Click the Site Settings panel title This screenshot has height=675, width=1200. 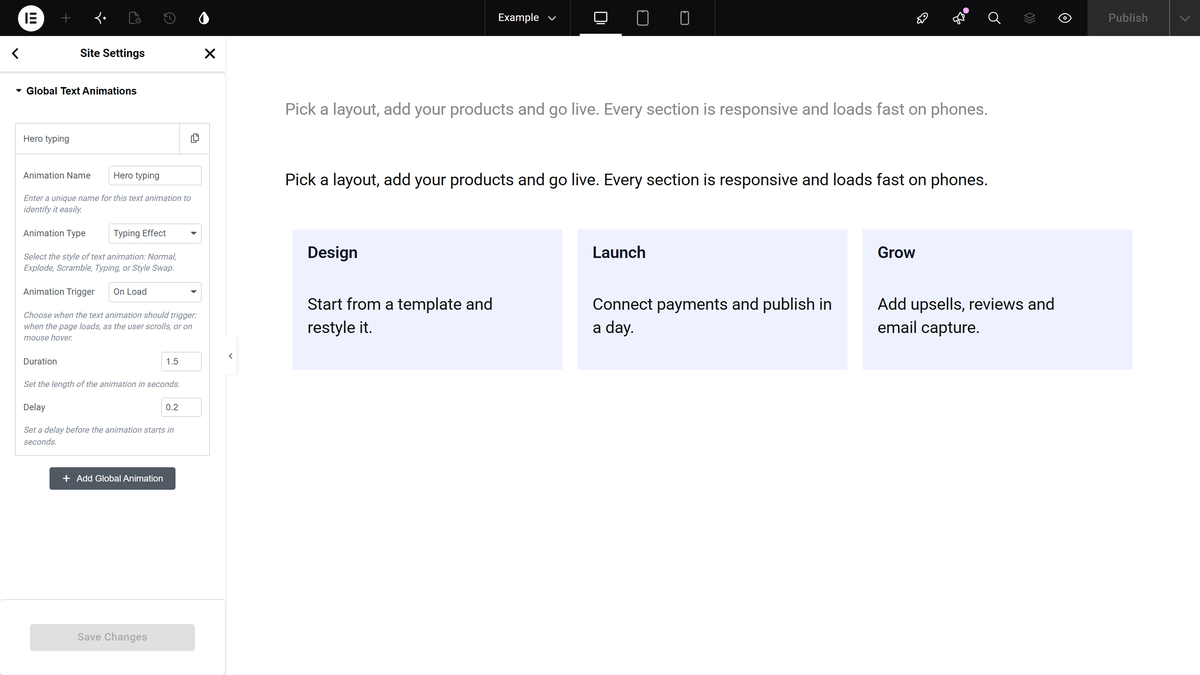112,53
